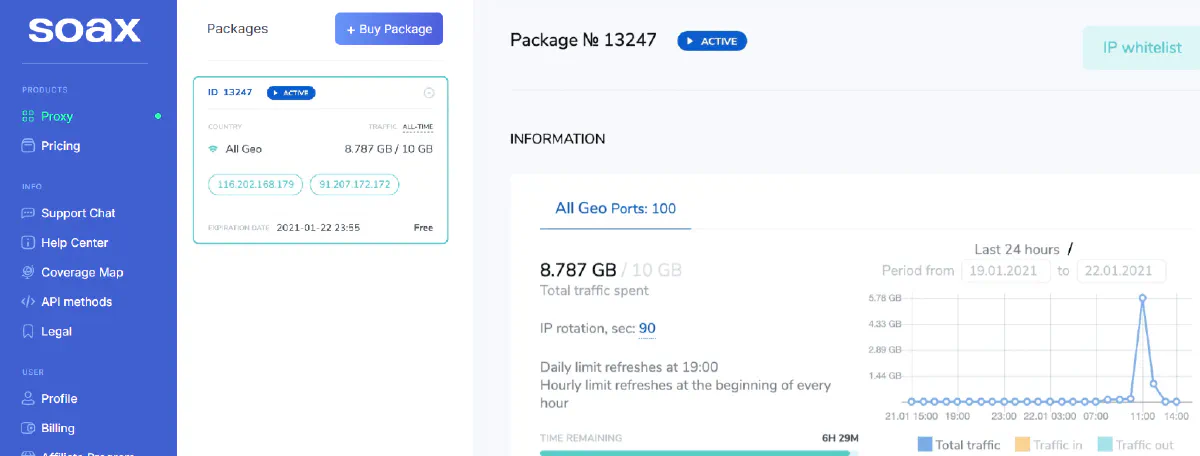1200x456 pixels.
Task: Click the Help Center info icon
Action: point(28,243)
